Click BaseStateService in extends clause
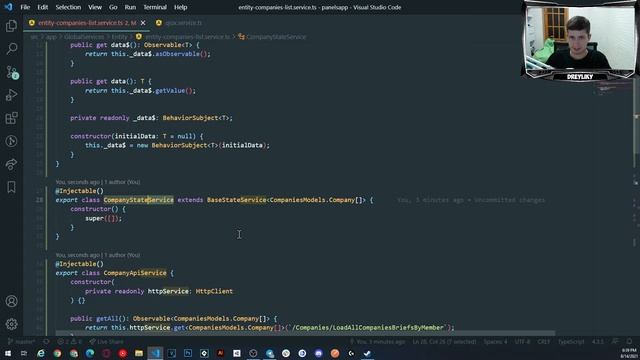Image resolution: width=640 pixels, height=360 pixels. click(x=236, y=200)
